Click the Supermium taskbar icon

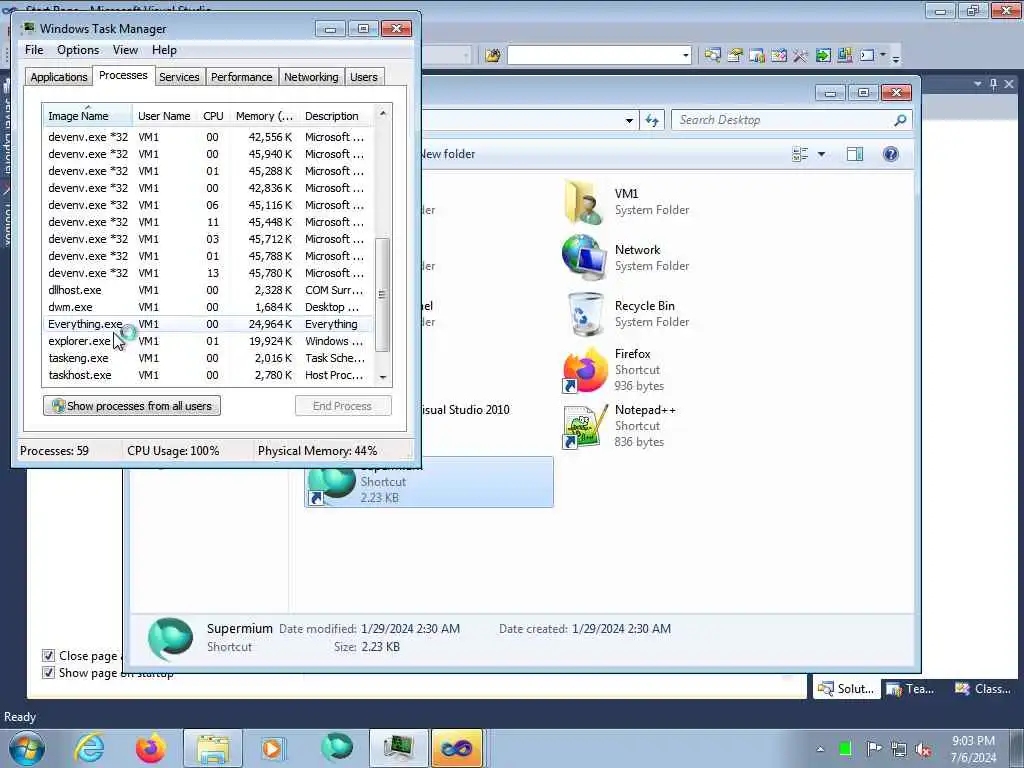point(336,748)
